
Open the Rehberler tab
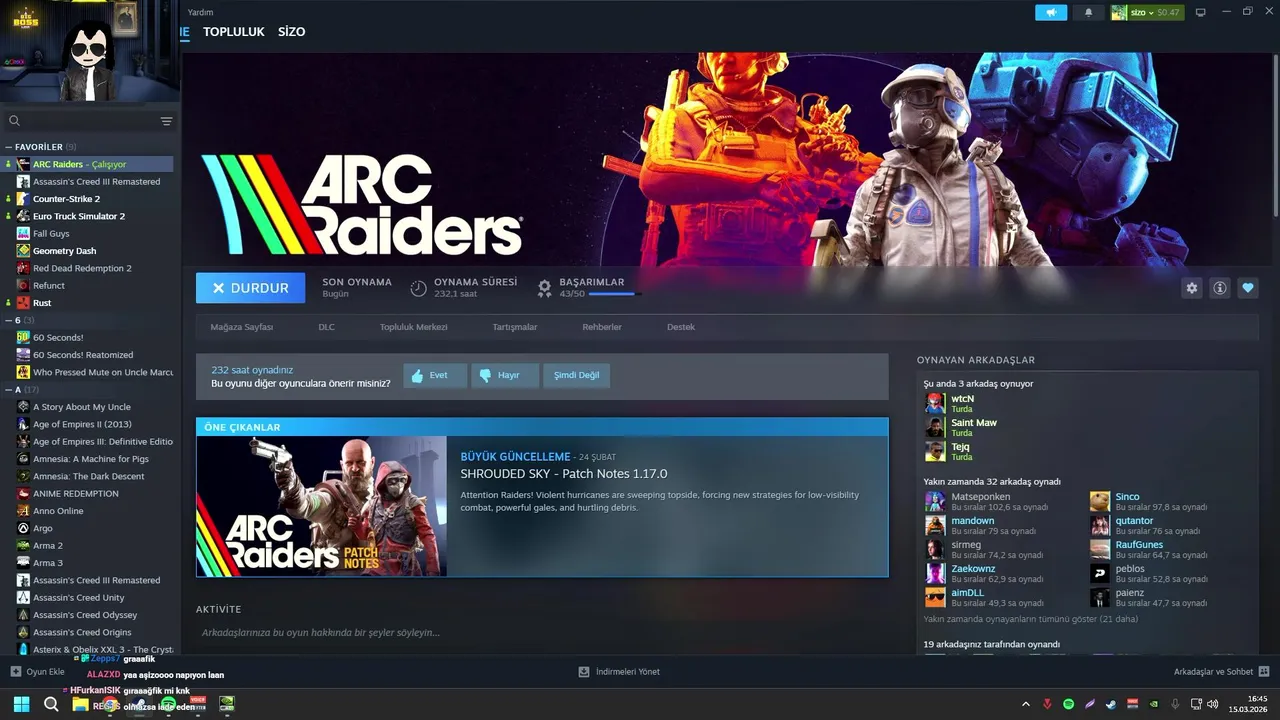coord(602,327)
